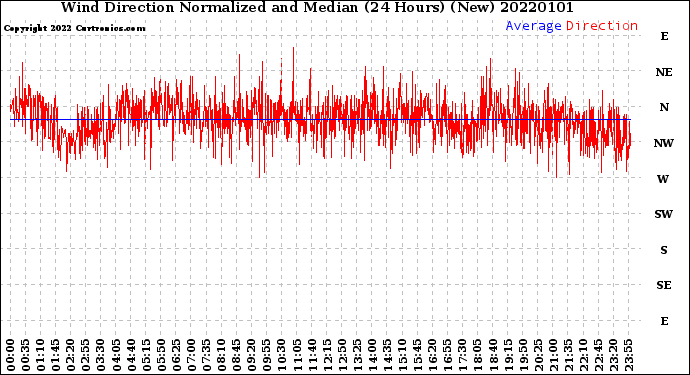
Task: Click the '03:30' time axis label
Action: (101, 355)
